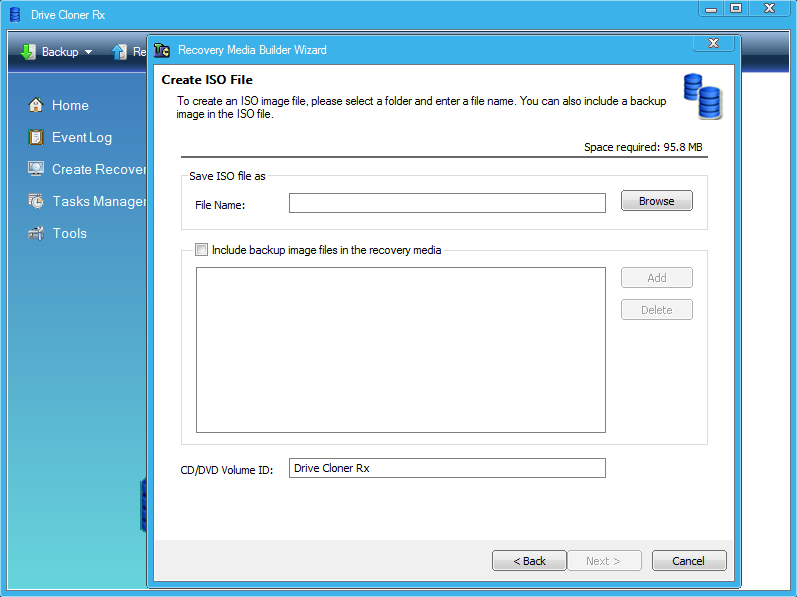Image resolution: width=797 pixels, height=597 pixels.
Task: Click the Drive Cloner Rx title bar icon
Action: pyautogui.click(x=15, y=15)
